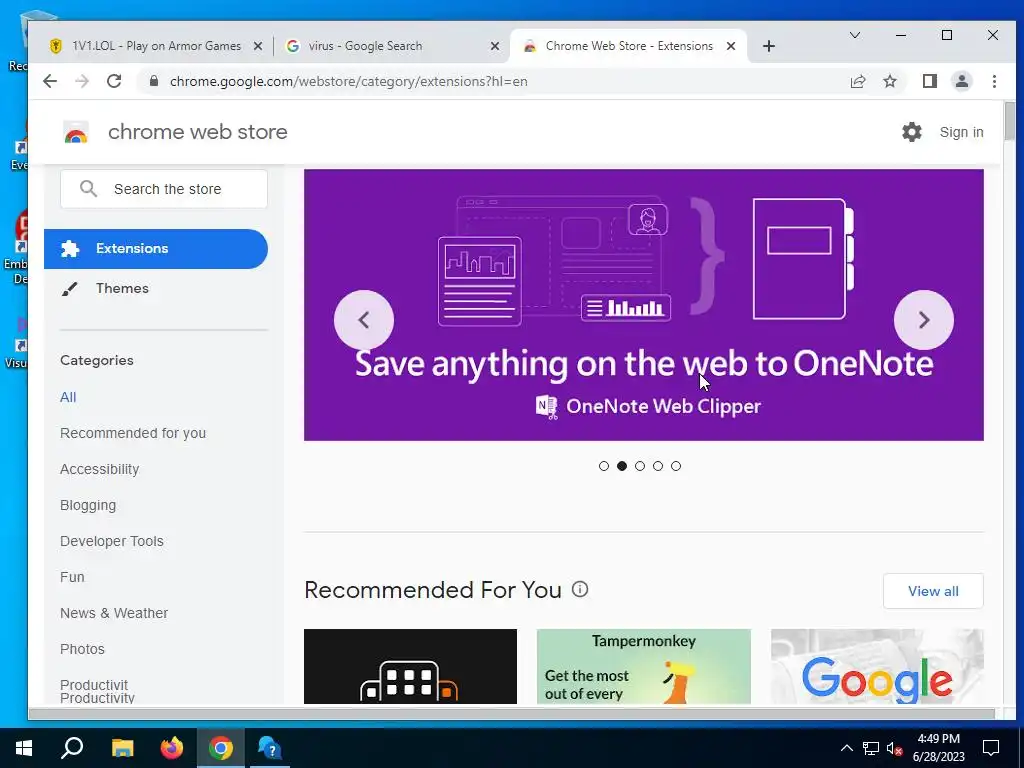This screenshot has width=1024, height=768.
Task: Click View all for Recommended For You
Action: 933,591
